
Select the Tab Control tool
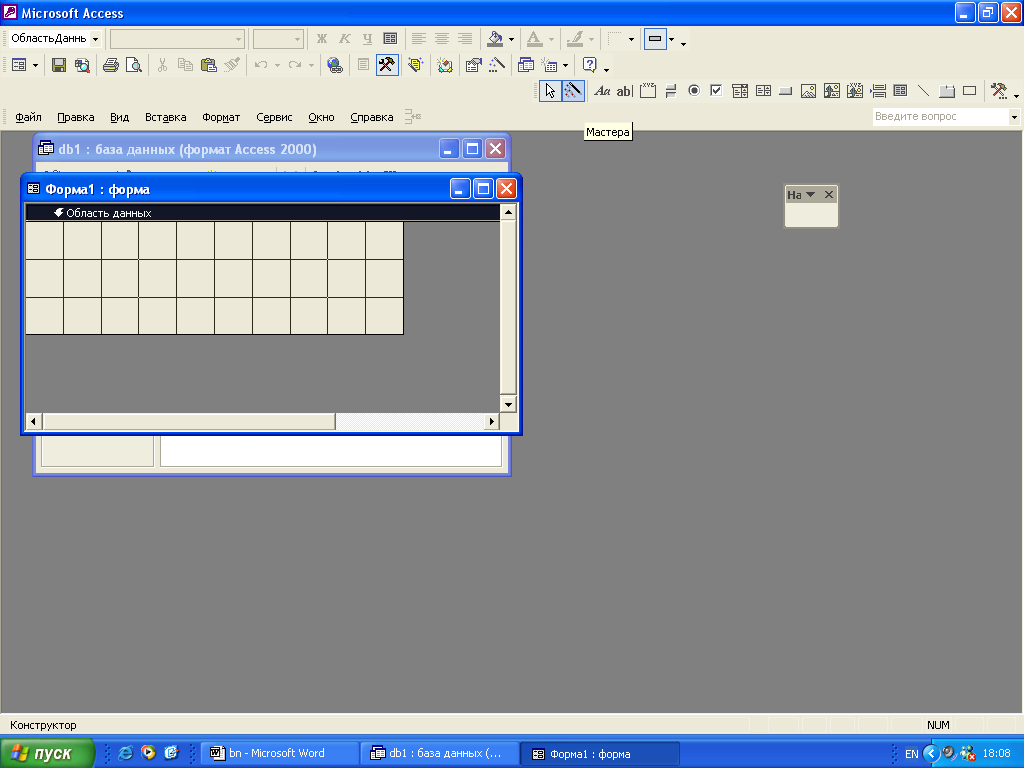(947, 91)
